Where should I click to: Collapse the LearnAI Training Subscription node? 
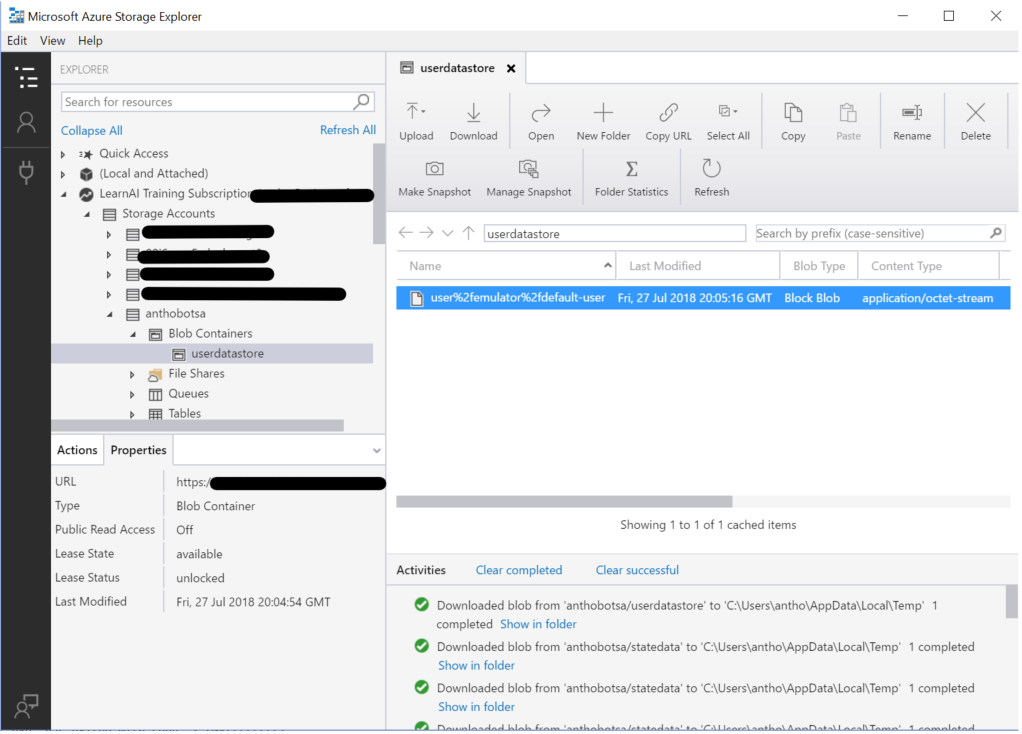pos(63,194)
